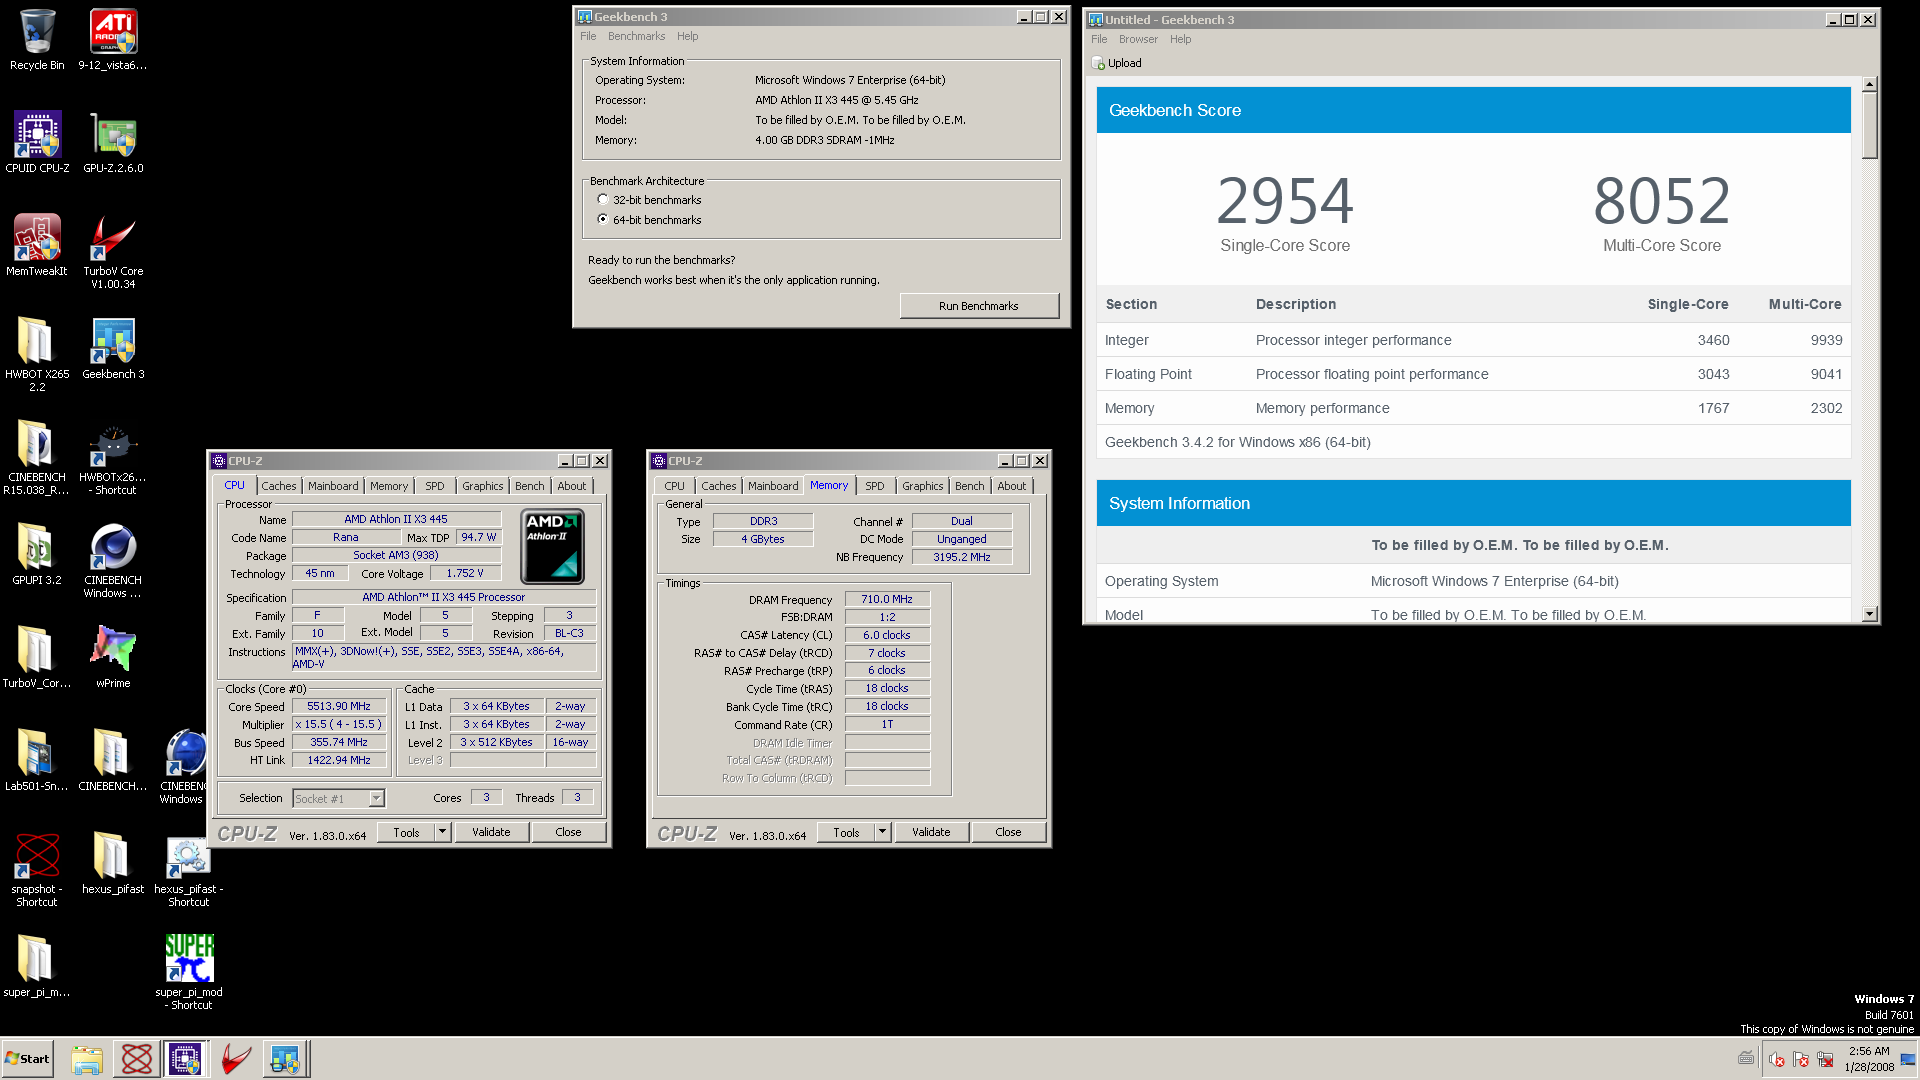Open the TurboV_Cor folder icon
Image resolution: width=1920 pixels, height=1080 pixels.
(x=37, y=656)
